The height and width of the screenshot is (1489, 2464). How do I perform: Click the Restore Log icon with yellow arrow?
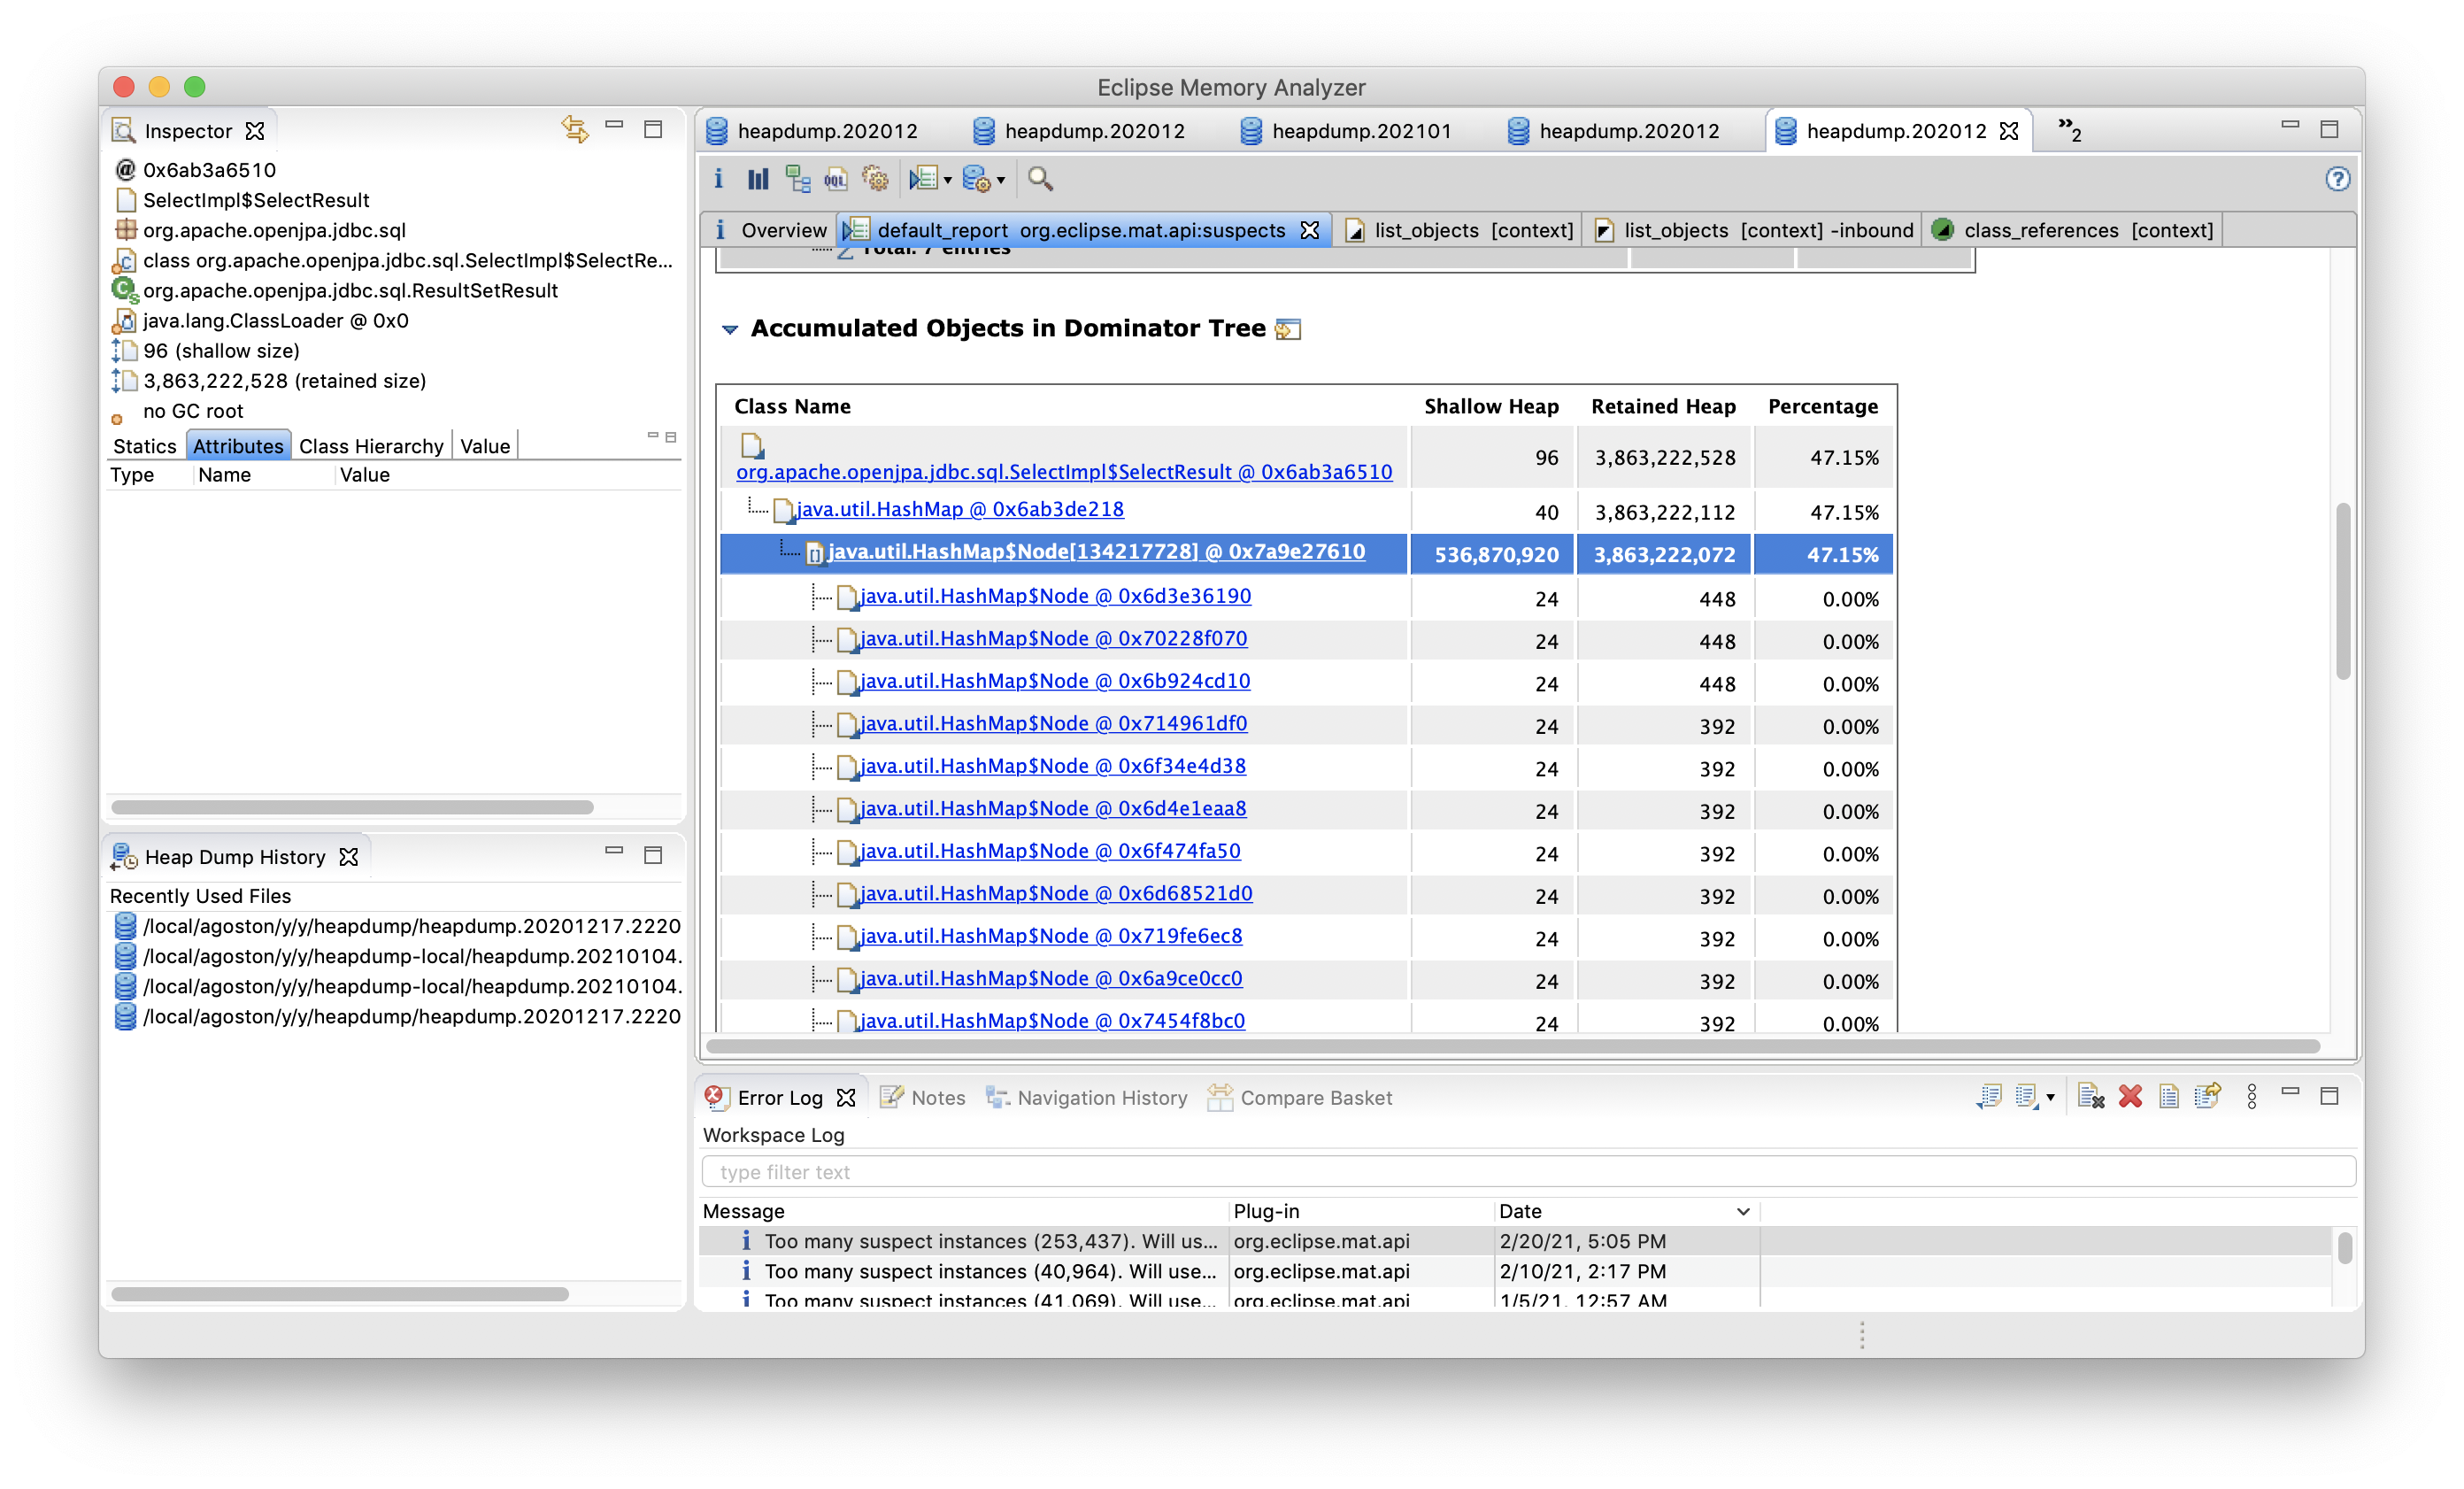tap(2208, 1097)
